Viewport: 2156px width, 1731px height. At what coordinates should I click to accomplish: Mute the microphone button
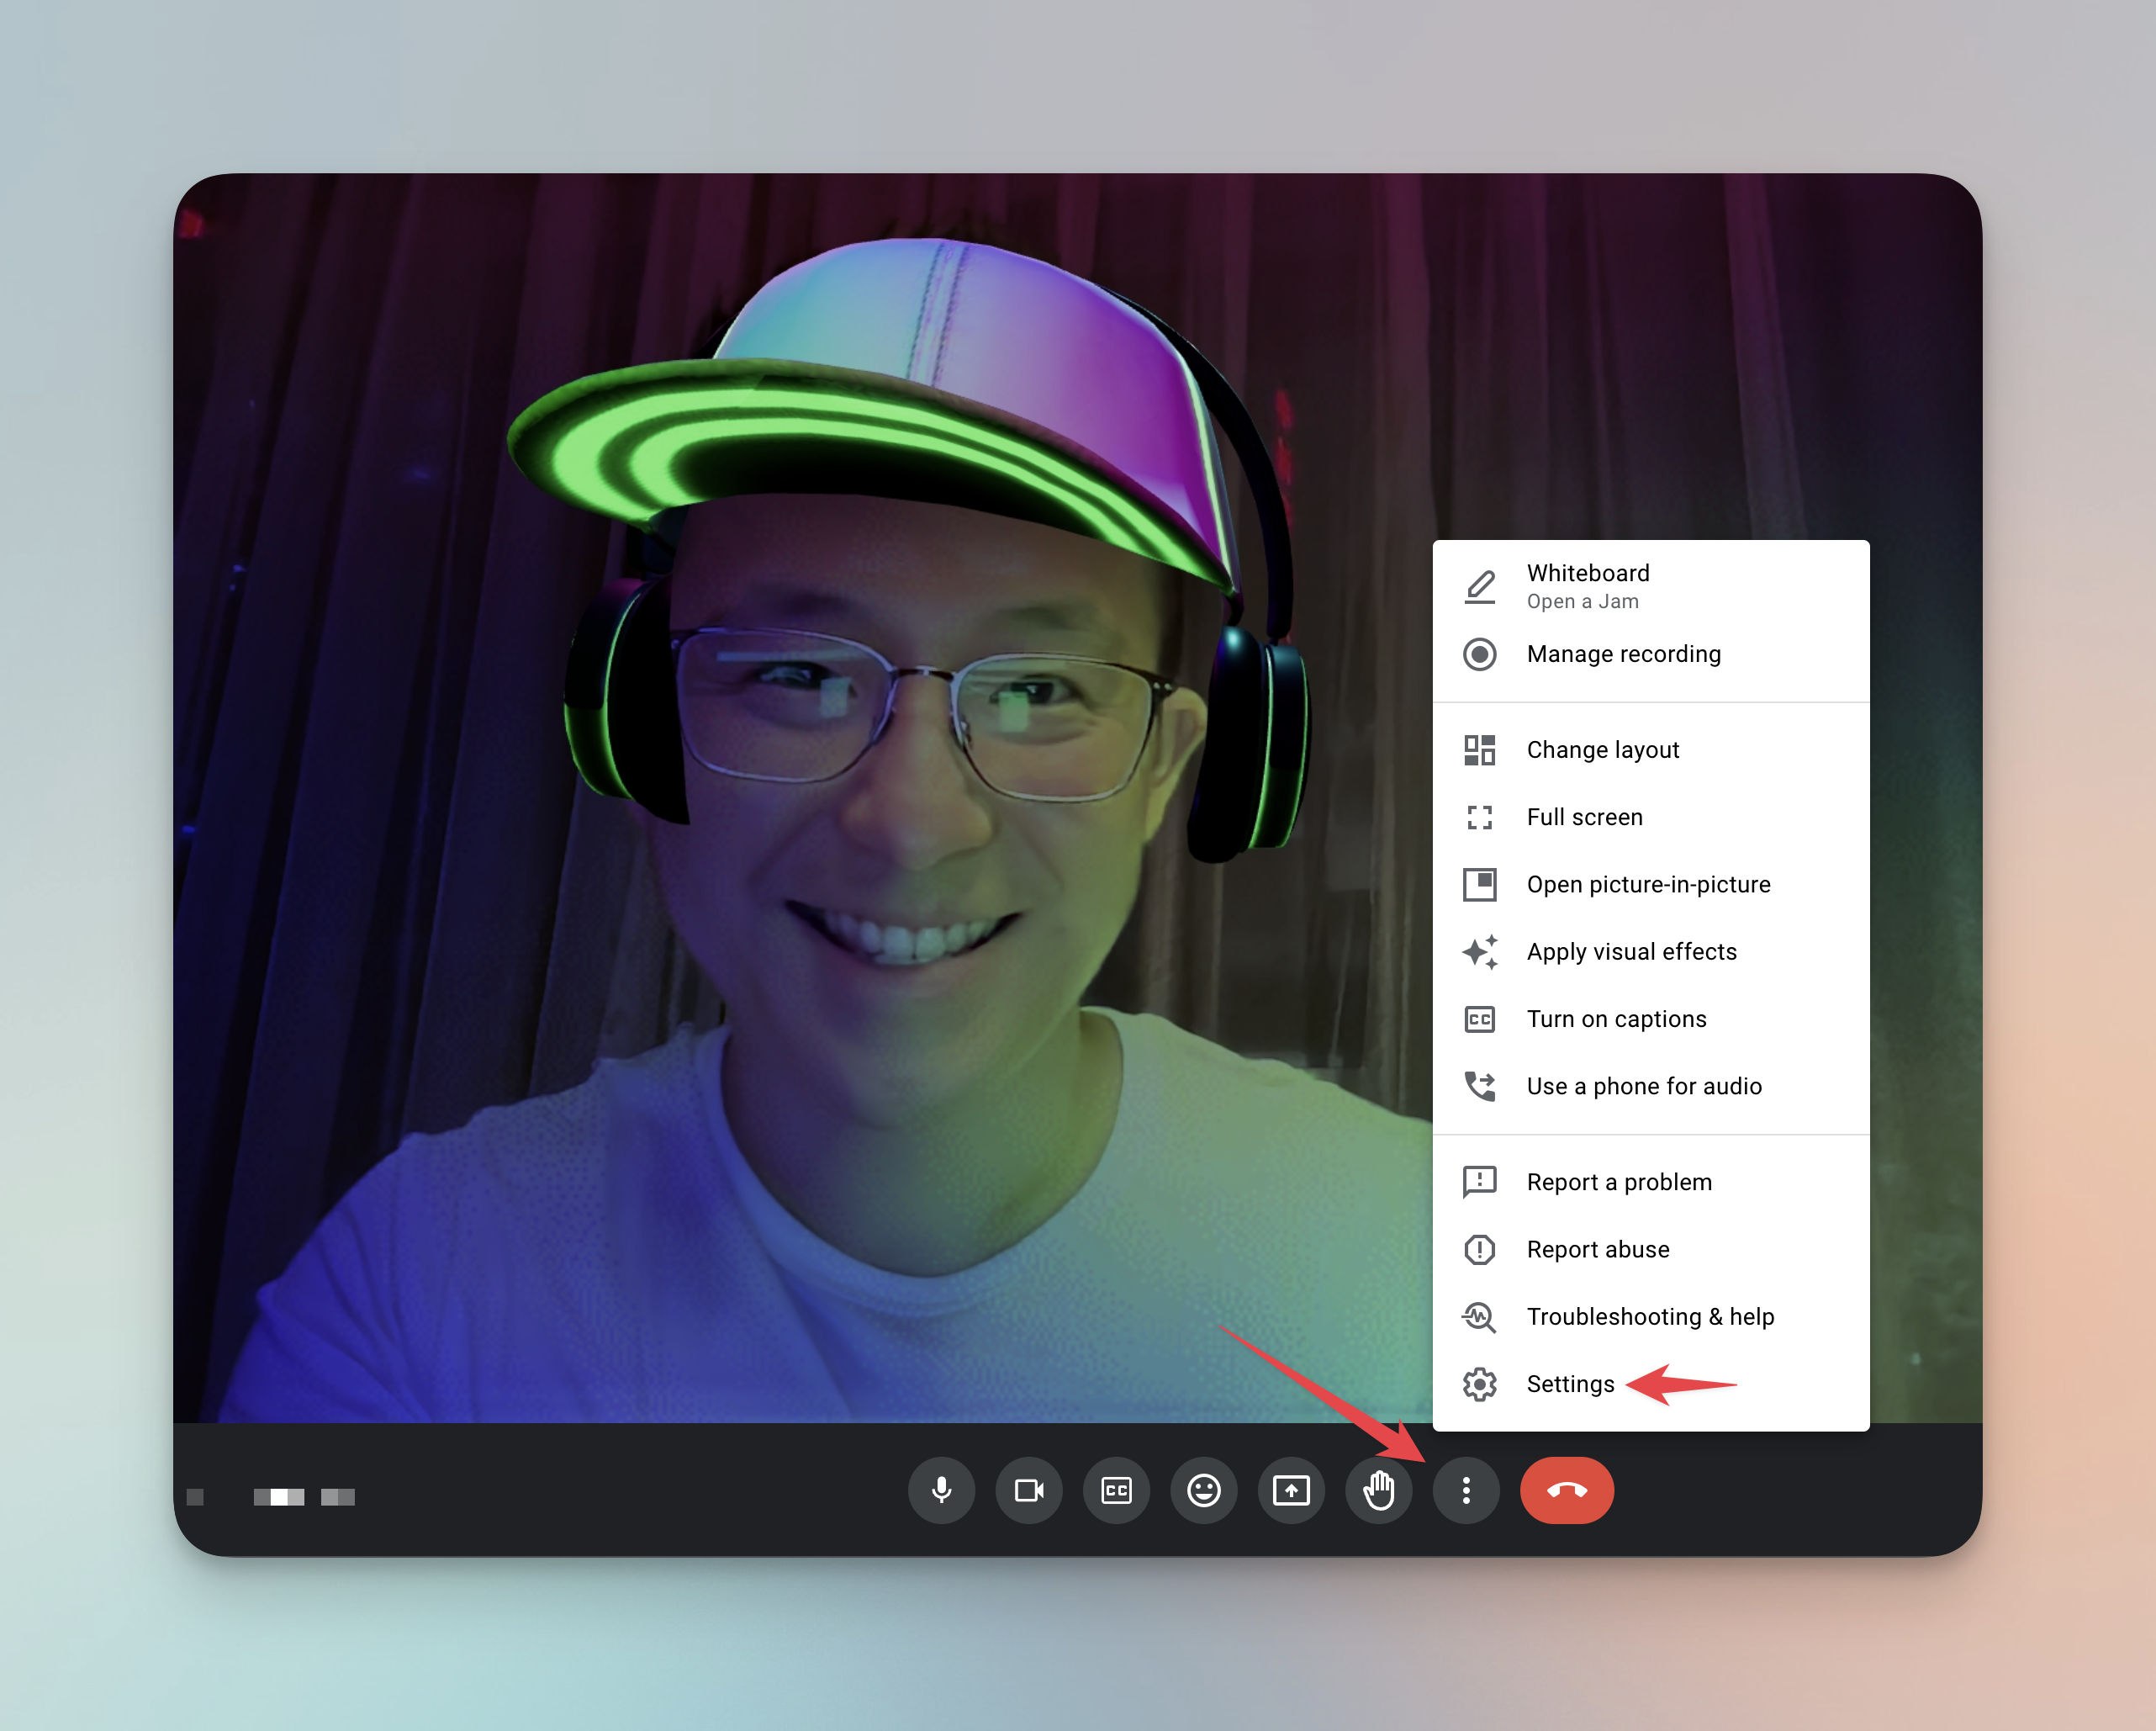click(941, 1490)
